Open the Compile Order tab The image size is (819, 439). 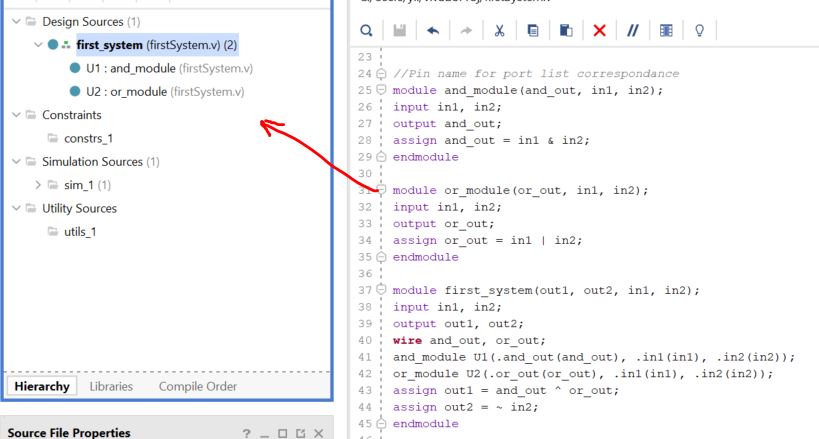point(197,386)
